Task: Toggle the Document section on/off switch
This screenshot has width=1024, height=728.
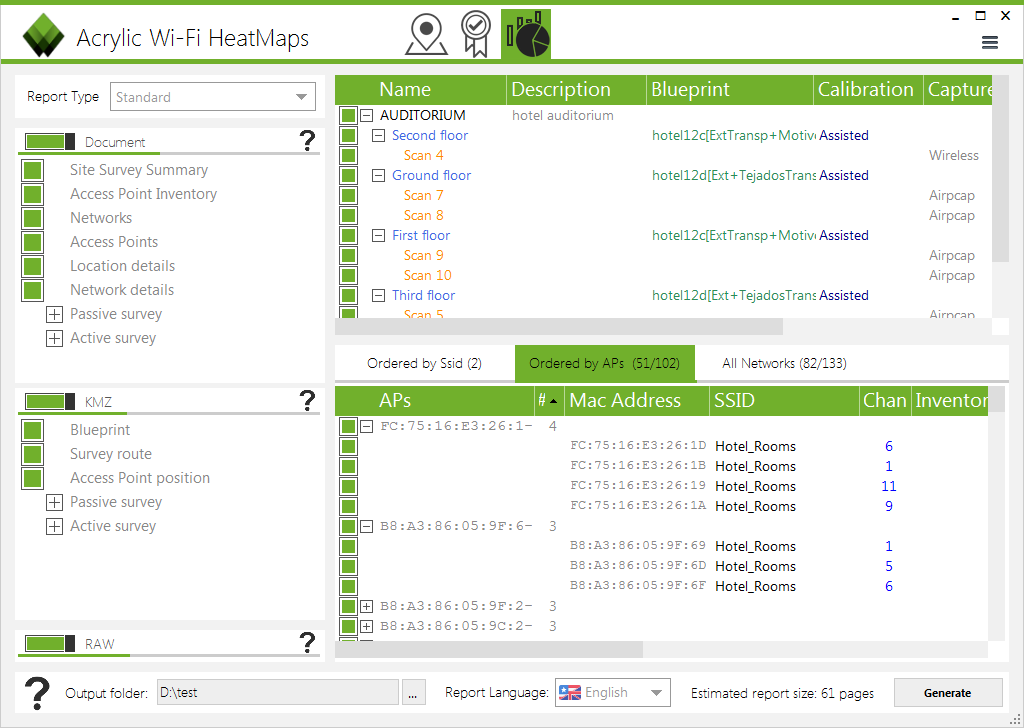Action: click(x=50, y=142)
